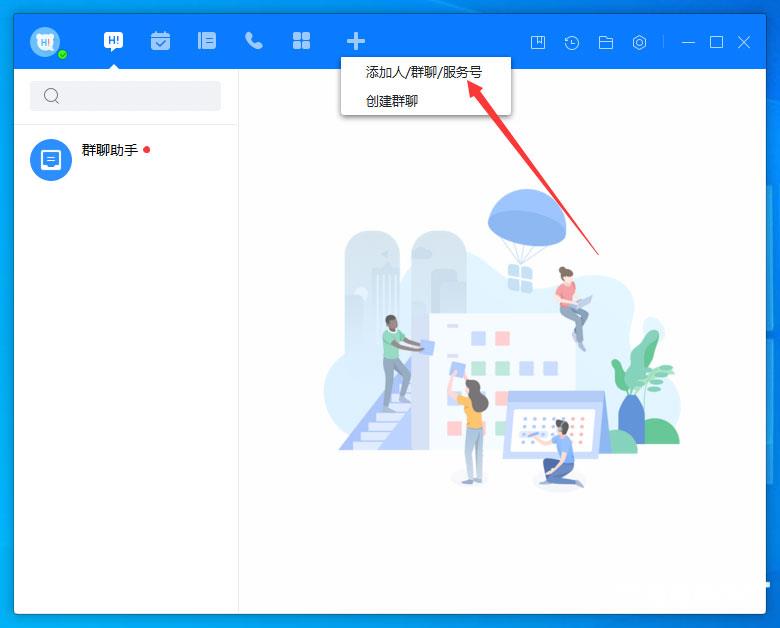This screenshot has height=628, width=780.
Task: Close the chat window
Action: coord(744,42)
